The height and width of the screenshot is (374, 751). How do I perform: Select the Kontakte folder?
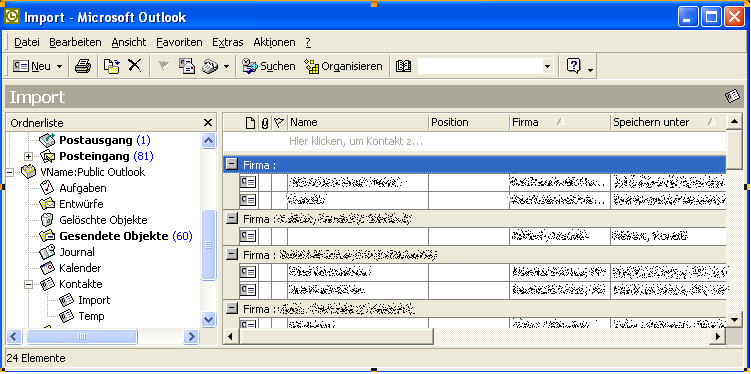coord(80,284)
